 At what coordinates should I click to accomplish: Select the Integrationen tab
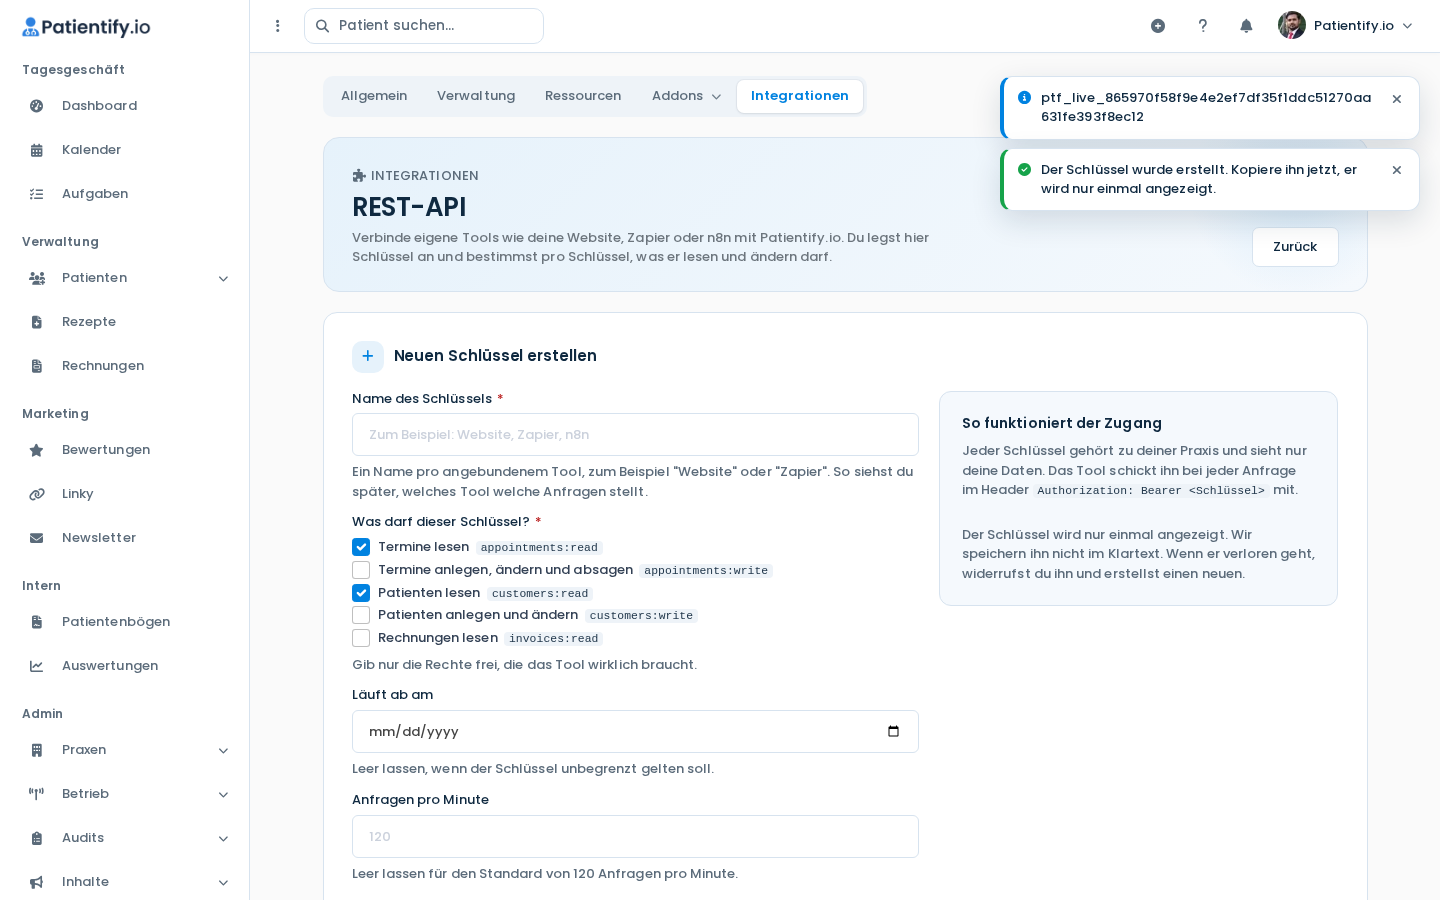click(800, 96)
